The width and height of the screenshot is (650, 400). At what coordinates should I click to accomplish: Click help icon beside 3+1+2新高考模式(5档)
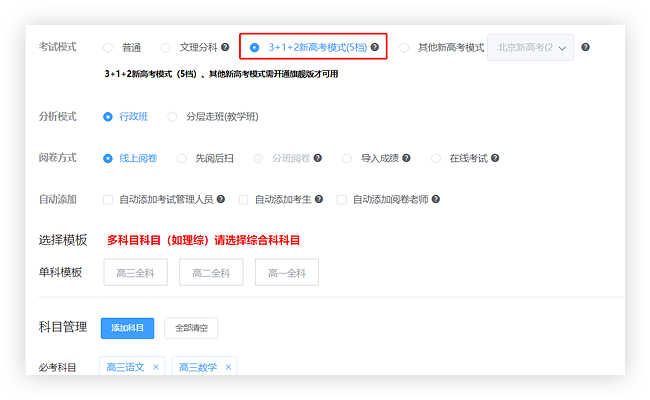coord(375,47)
